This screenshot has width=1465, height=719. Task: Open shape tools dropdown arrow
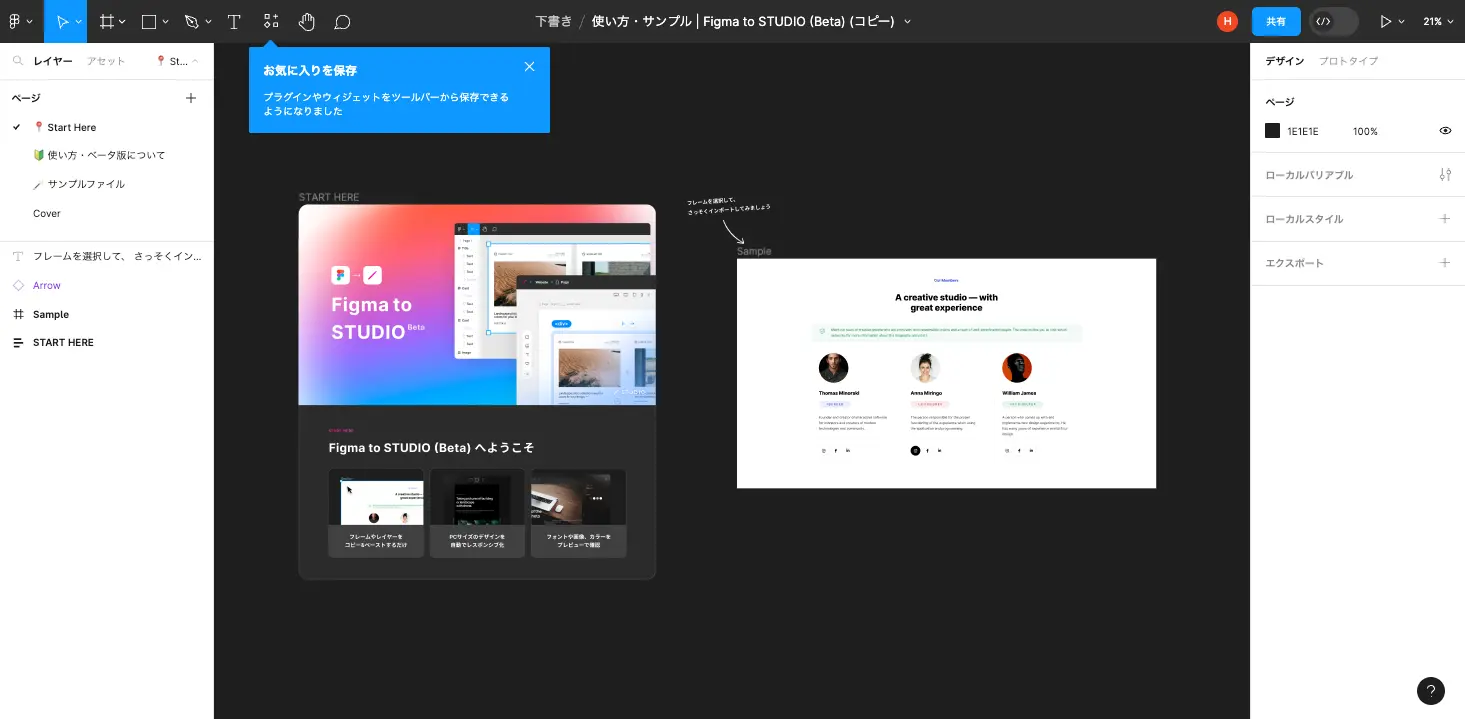165,22
